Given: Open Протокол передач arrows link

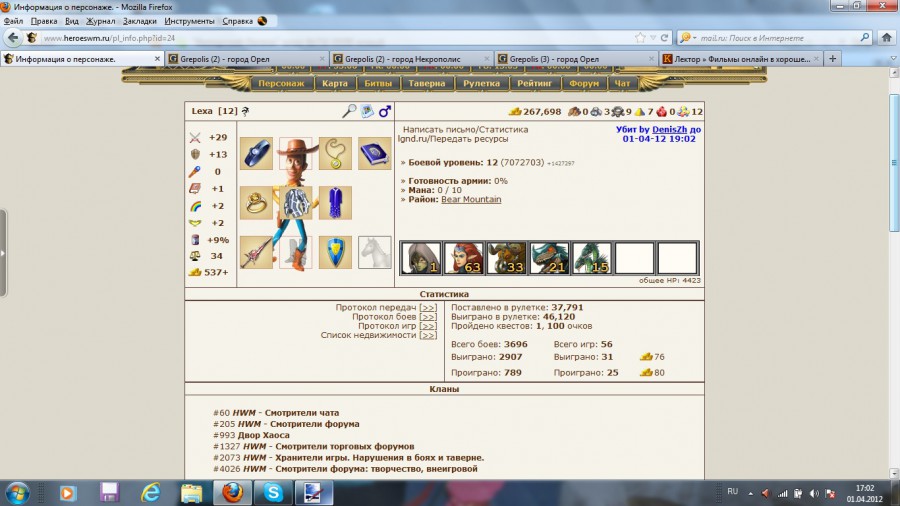Looking at the screenshot, I should click(x=428, y=308).
